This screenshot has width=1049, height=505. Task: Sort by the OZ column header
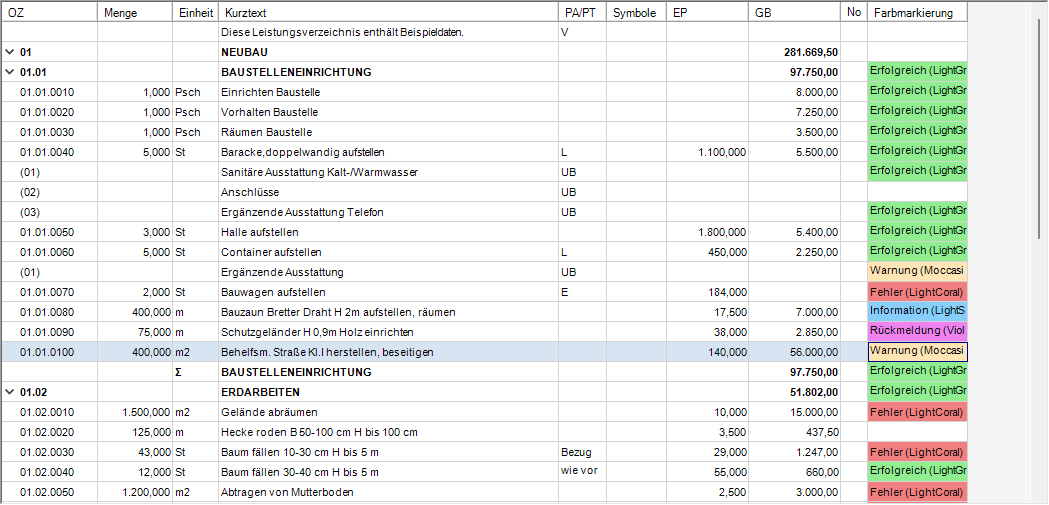coord(50,13)
